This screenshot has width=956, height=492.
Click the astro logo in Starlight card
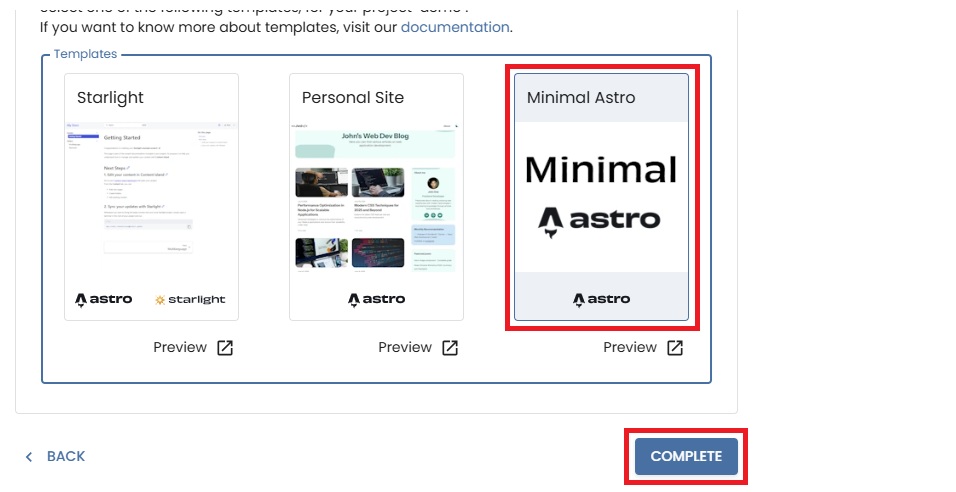tap(103, 299)
